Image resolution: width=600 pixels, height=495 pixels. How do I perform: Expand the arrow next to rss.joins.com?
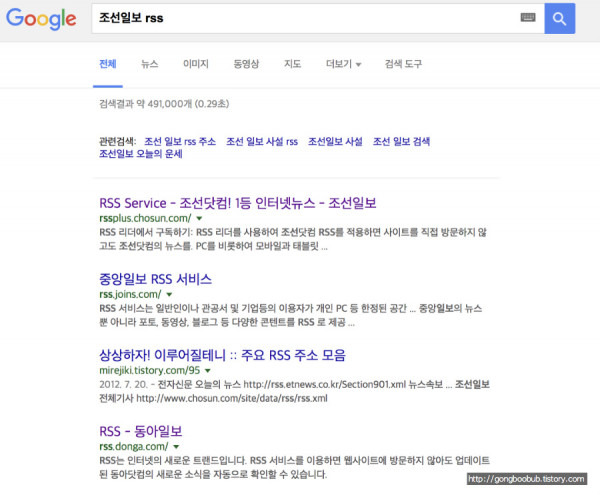[169, 295]
